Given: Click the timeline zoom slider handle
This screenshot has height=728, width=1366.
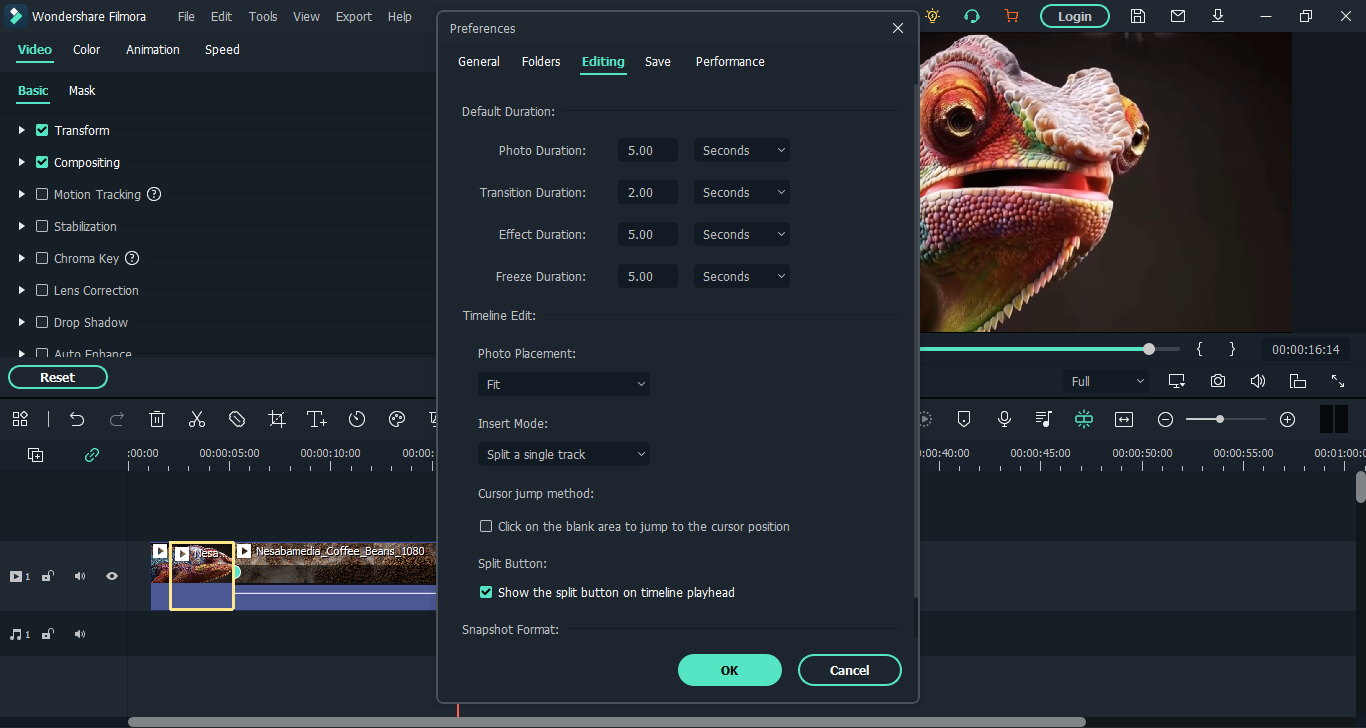Looking at the screenshot, I should pyautogui.click(x=1220, y=419).
